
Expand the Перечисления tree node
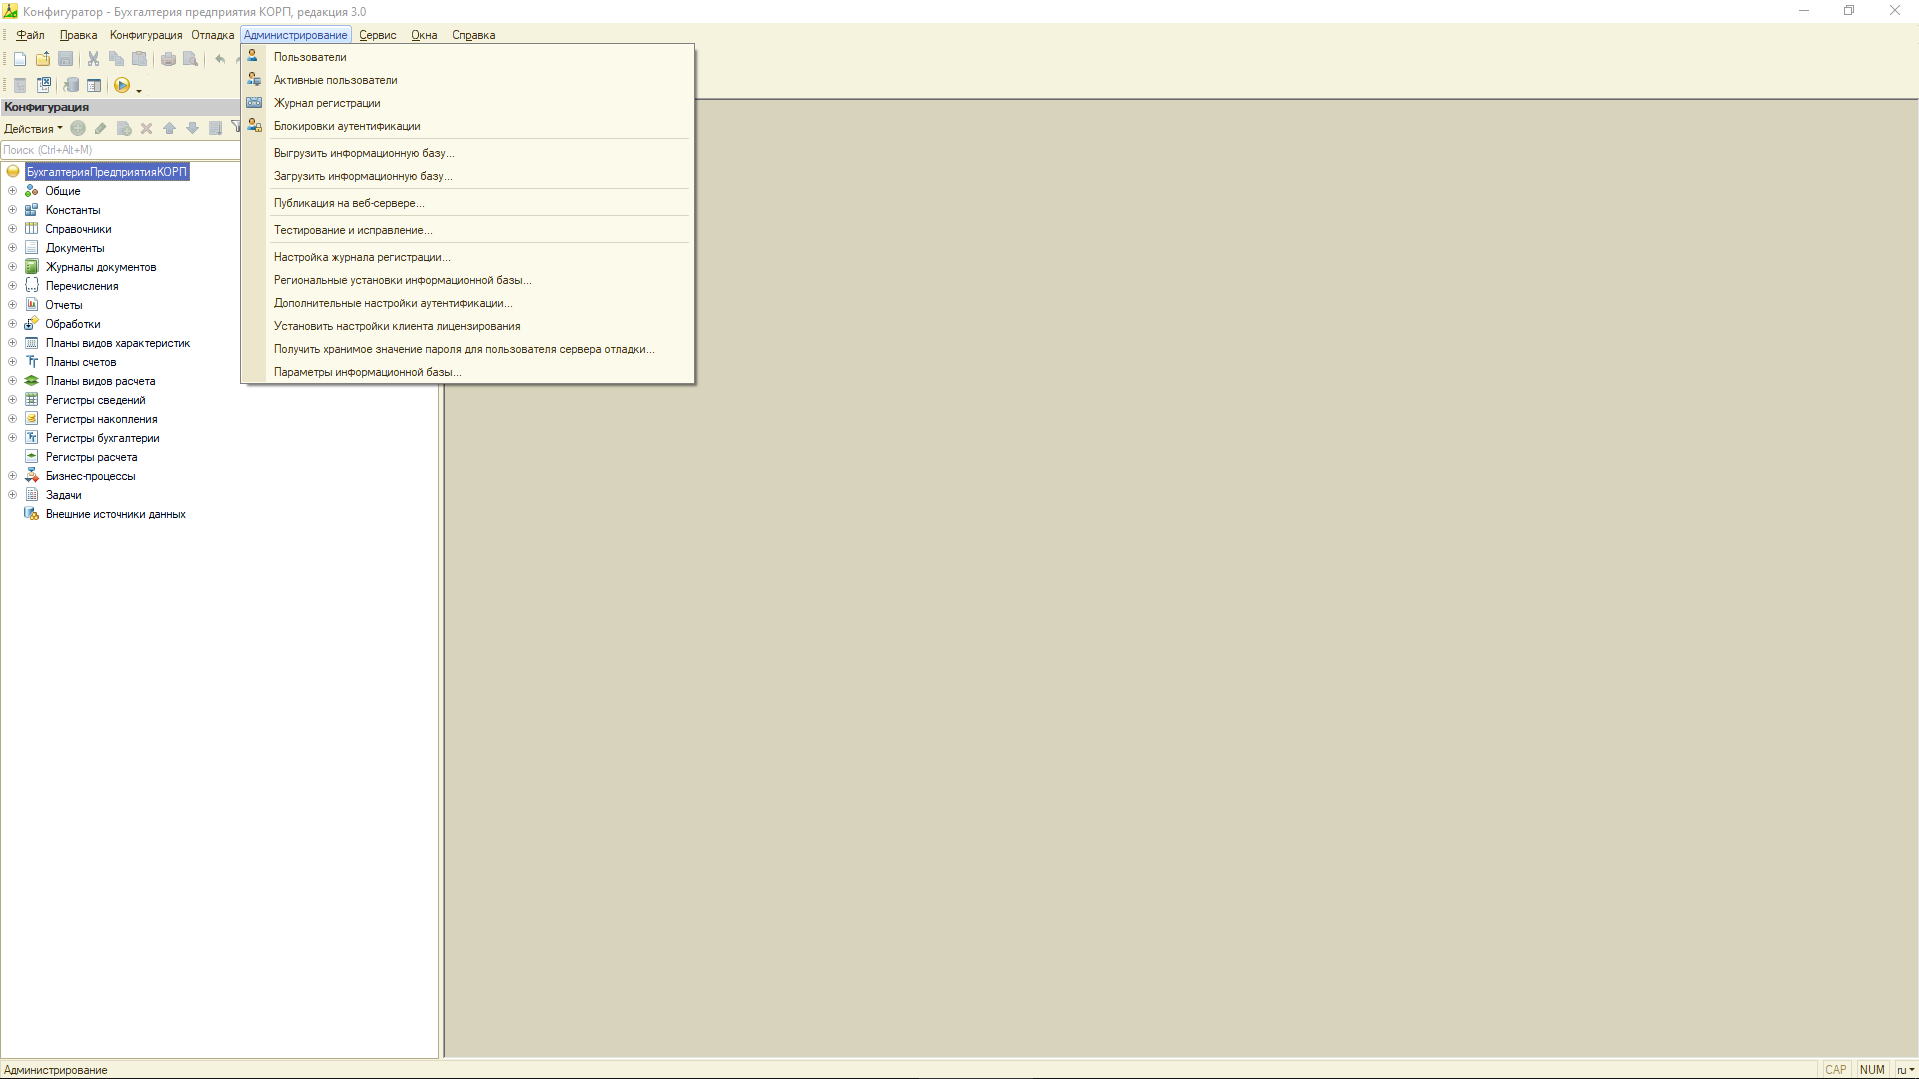tap(13, 286)
